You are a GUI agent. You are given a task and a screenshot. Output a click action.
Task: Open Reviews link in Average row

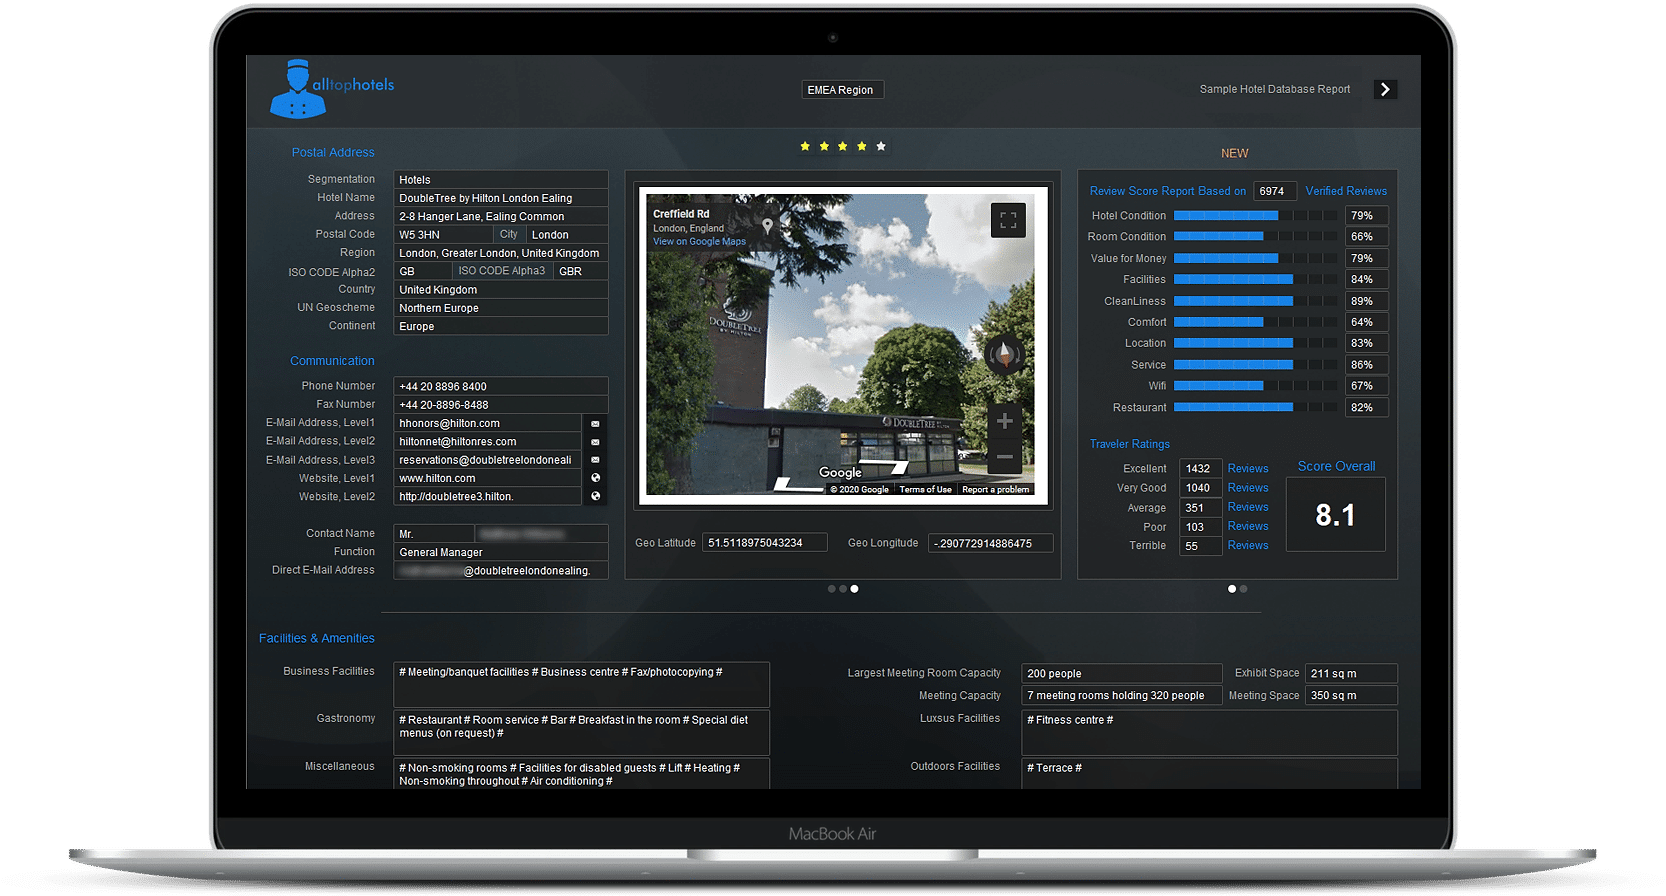[1248, 507]
